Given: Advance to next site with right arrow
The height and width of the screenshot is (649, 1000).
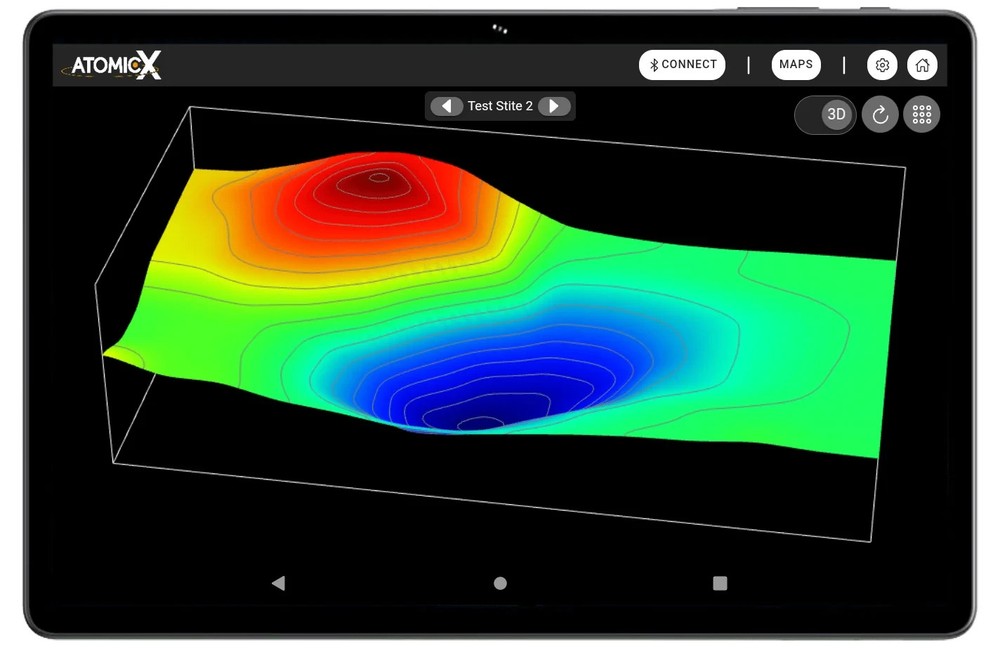Looking at the screenshot, I should (x=553, y=106).
